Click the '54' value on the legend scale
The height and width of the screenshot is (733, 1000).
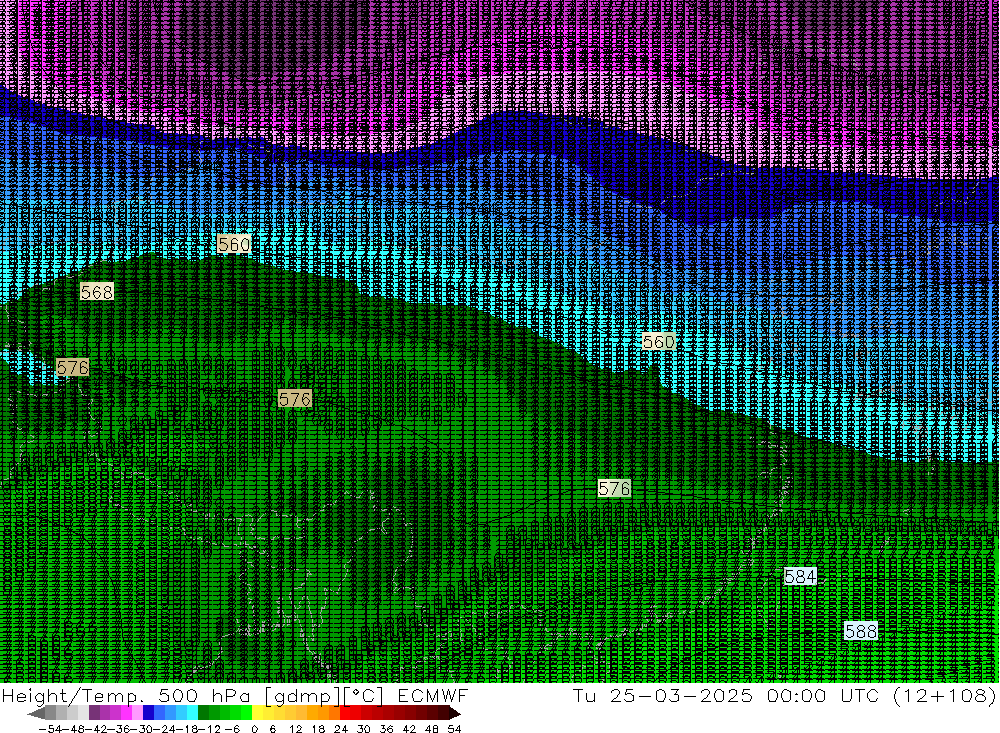click(454, 729)
